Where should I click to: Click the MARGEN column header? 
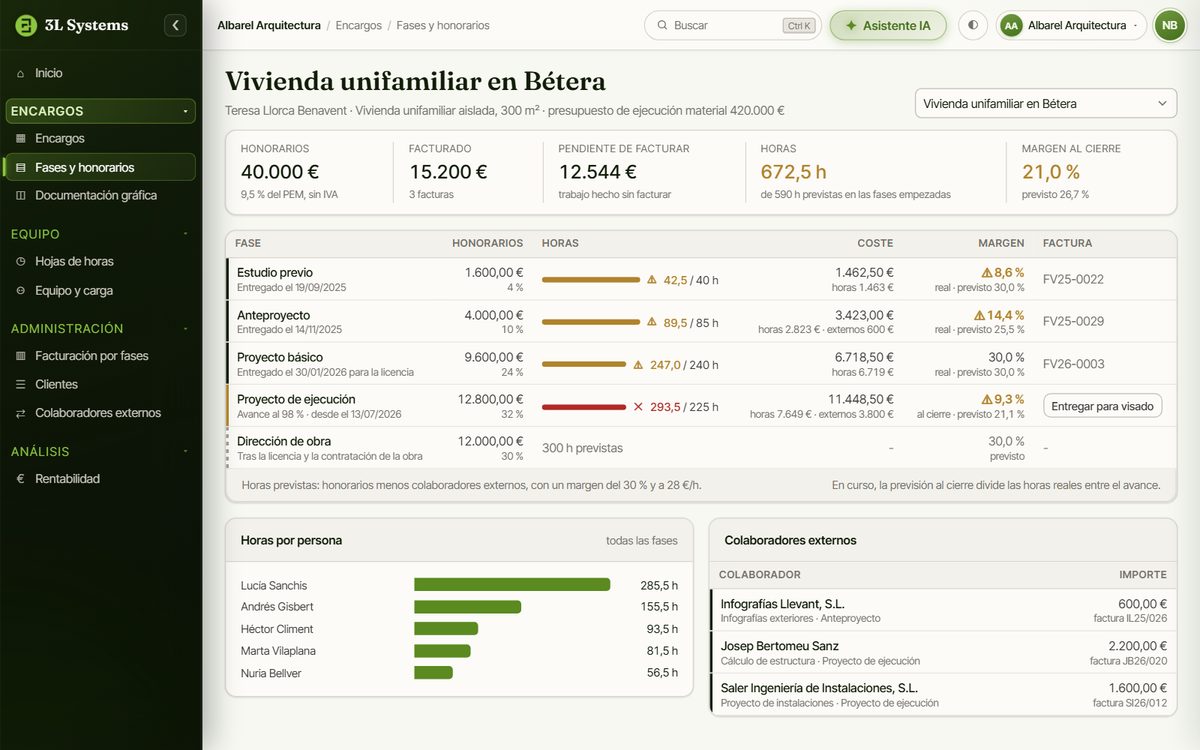tap(1001, 243)
